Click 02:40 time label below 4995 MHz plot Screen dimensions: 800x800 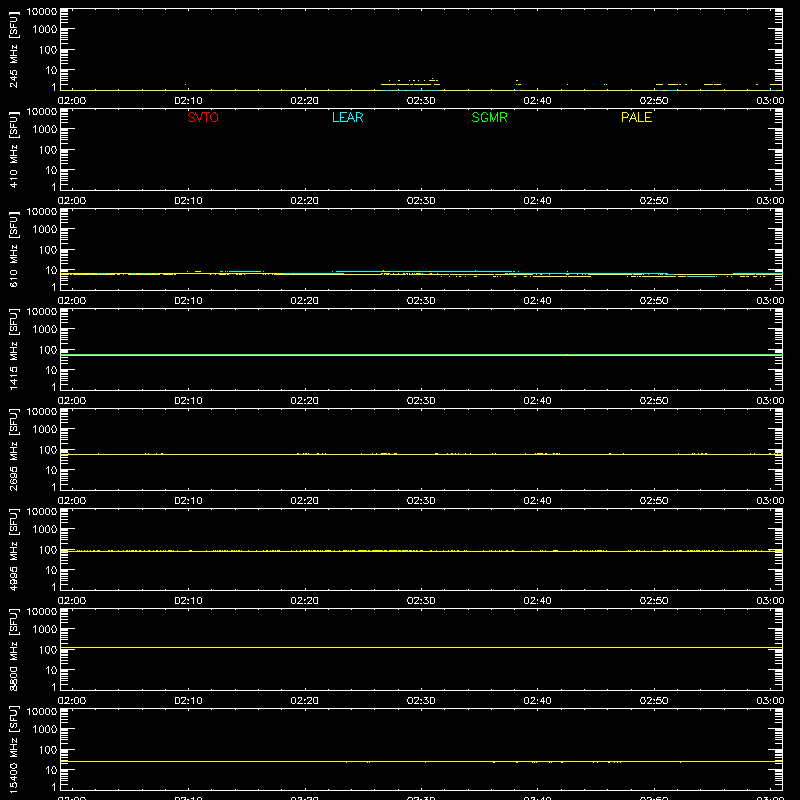(x=537, y=601)
